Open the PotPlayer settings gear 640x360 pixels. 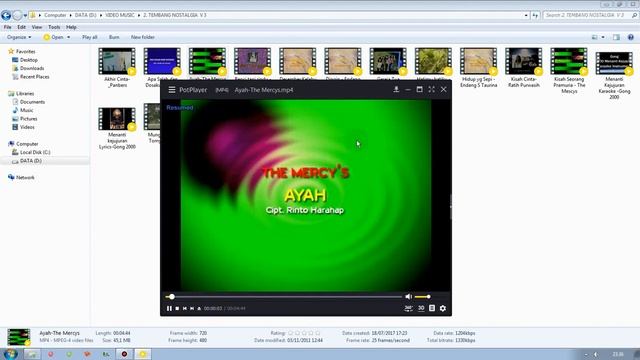[443, 309]
